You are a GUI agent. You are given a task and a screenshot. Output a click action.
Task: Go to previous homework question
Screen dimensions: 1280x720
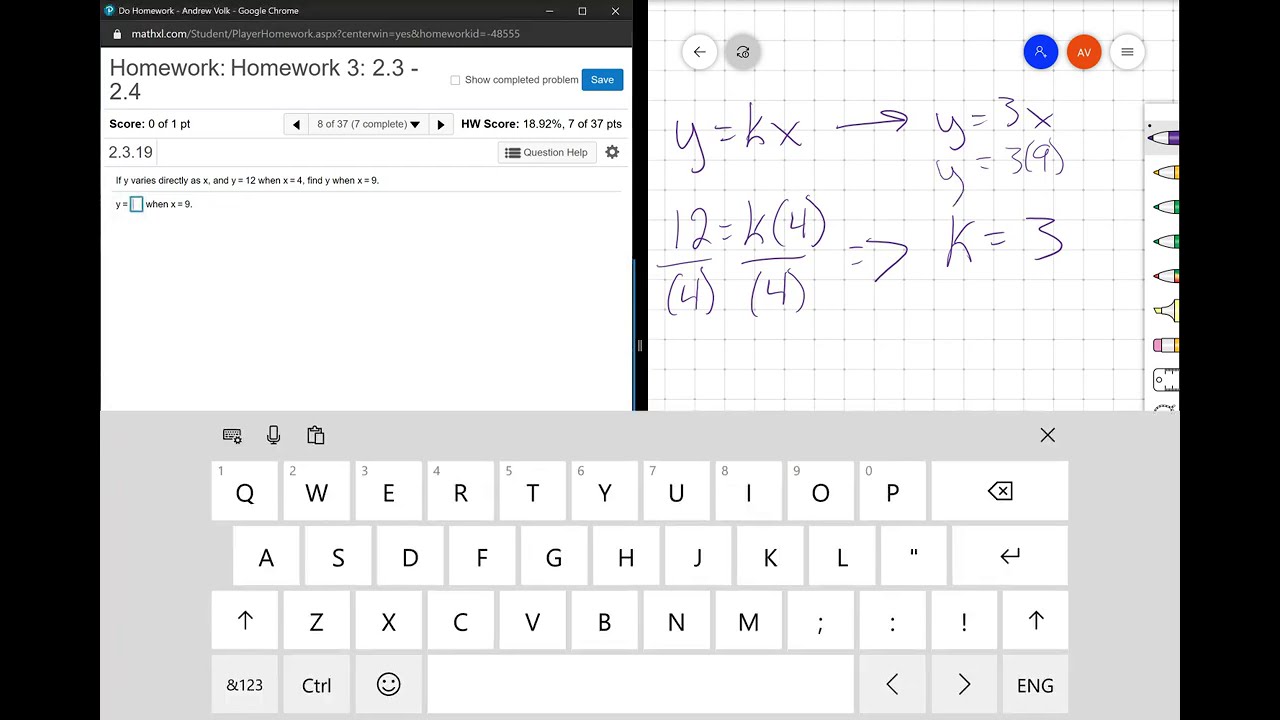coord(296,124)
